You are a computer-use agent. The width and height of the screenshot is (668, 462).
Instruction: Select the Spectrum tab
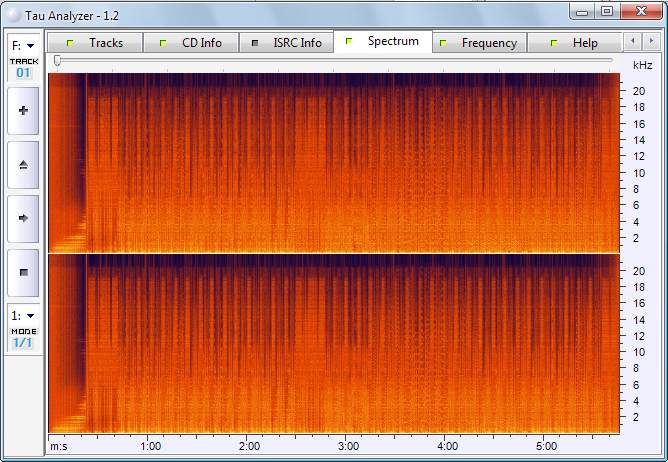pos(383,42)
